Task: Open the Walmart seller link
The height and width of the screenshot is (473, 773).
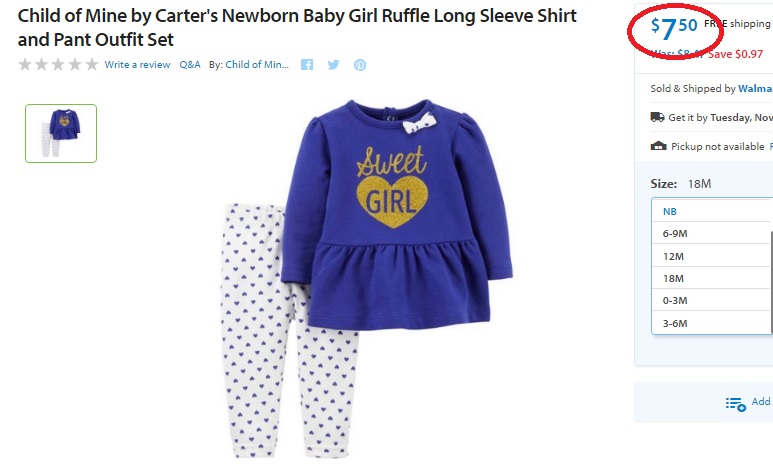Action: click(x=755, y=88)
